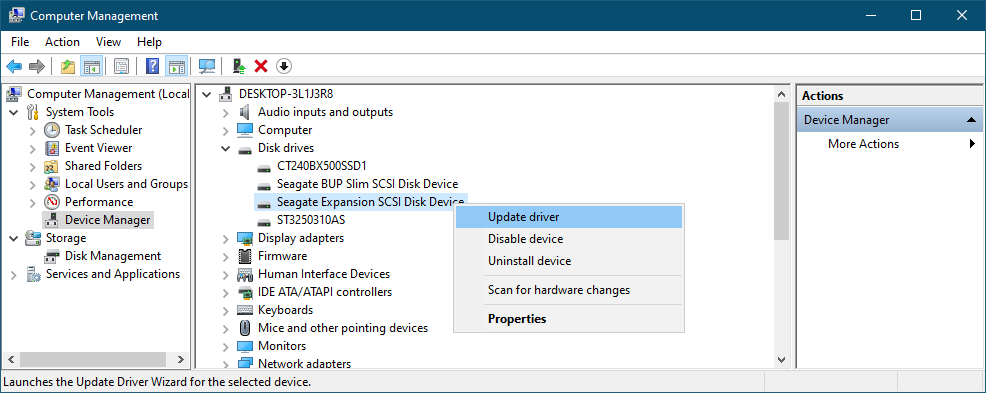Toggle Show/Hide Console Tree toolbar button
This screenshot has width=986, height=393.
pyautogui.click(x=91, y=66)
